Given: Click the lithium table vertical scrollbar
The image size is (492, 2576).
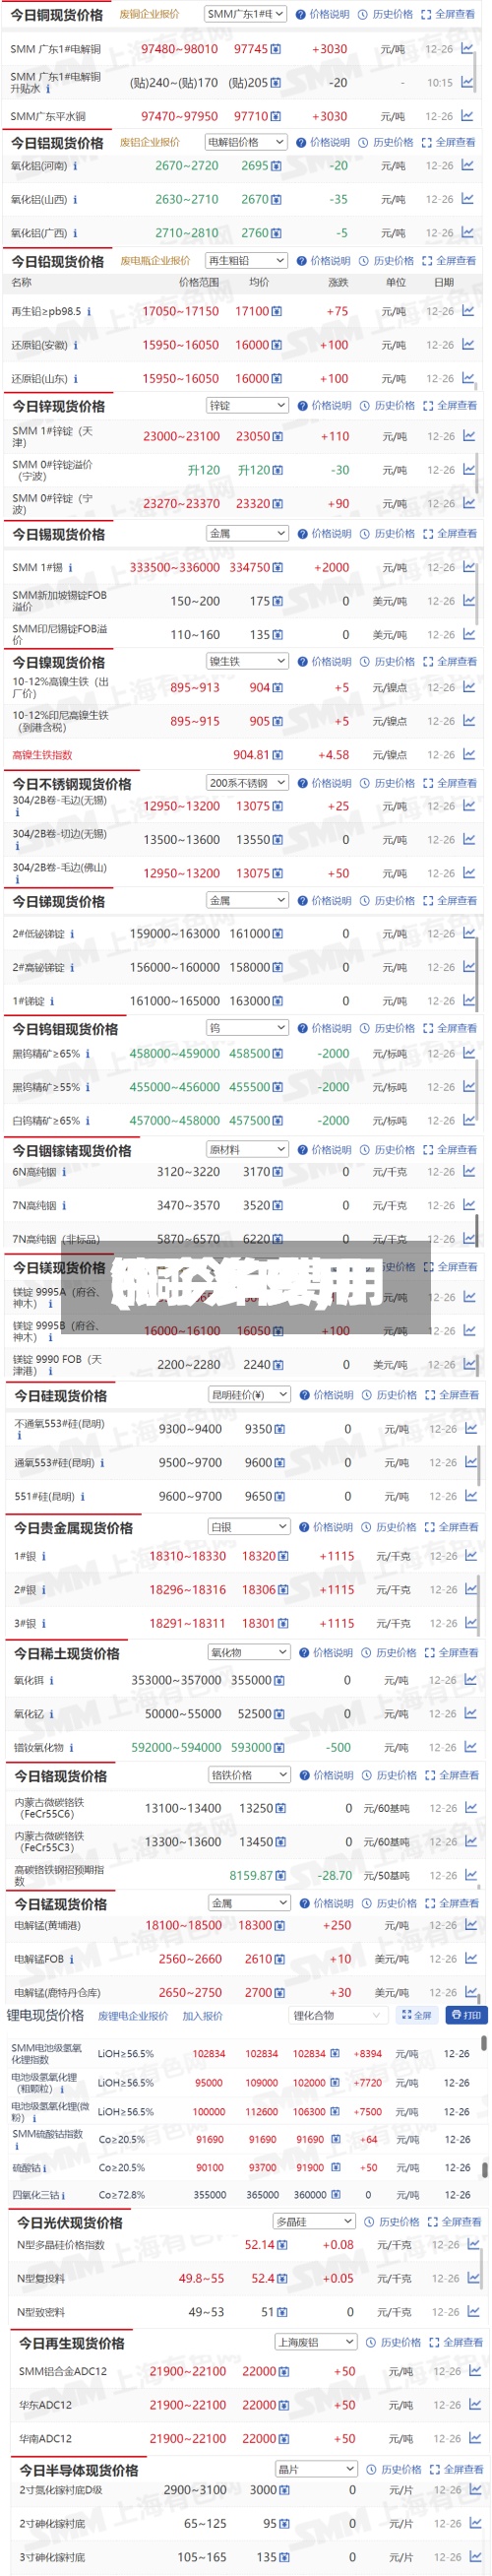Looking at the screenshot, I should 485,2044.
